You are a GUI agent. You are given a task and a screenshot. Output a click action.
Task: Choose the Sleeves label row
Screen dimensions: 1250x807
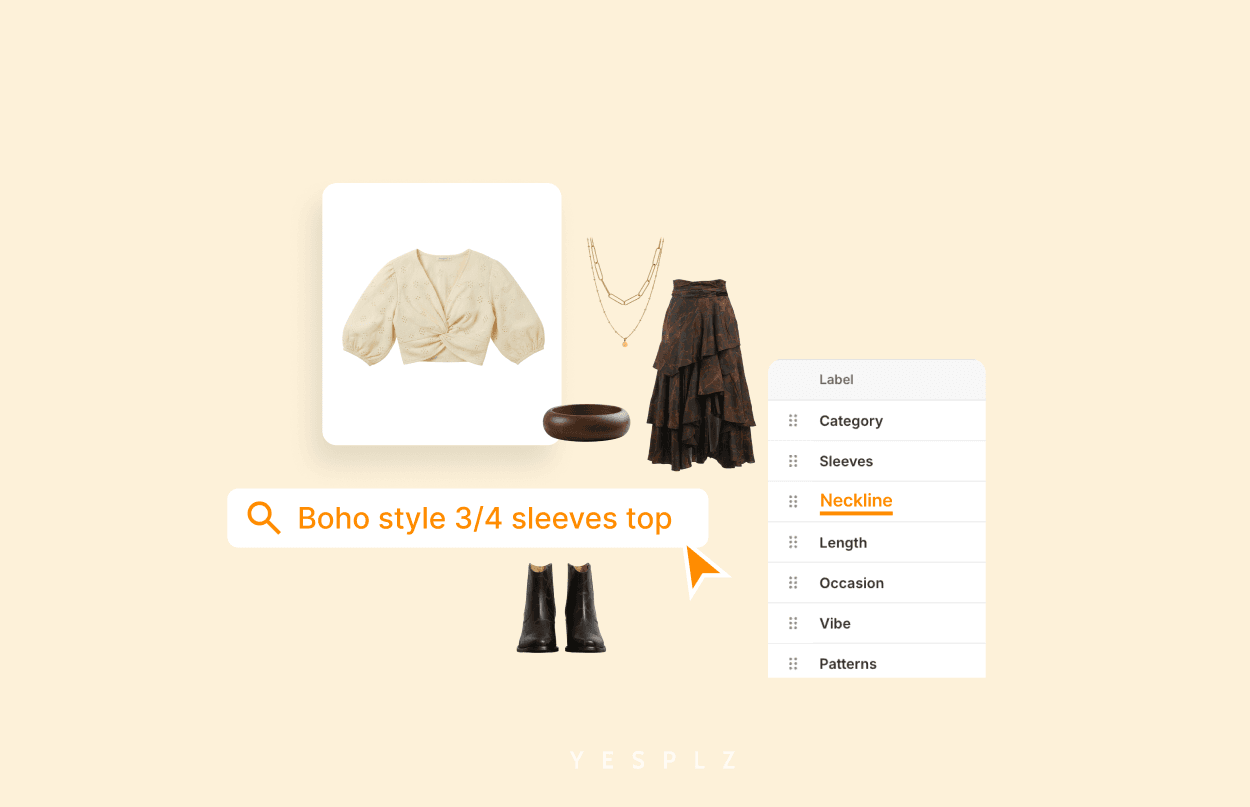click(x=877, y=461)
